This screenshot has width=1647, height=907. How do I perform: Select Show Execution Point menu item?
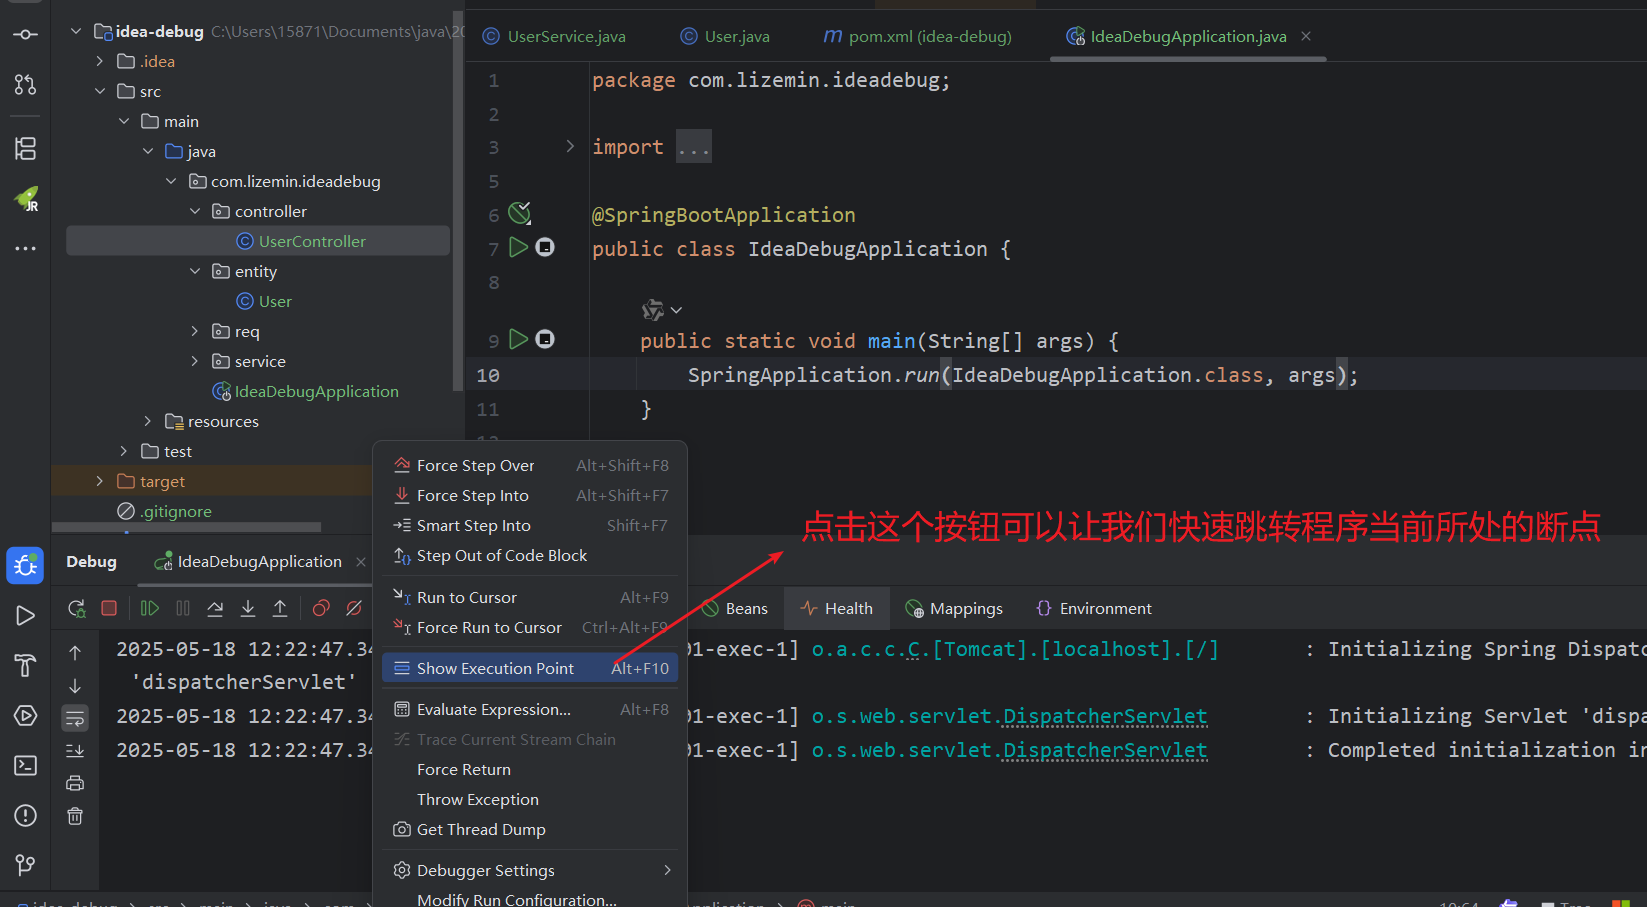pos(495,668)
